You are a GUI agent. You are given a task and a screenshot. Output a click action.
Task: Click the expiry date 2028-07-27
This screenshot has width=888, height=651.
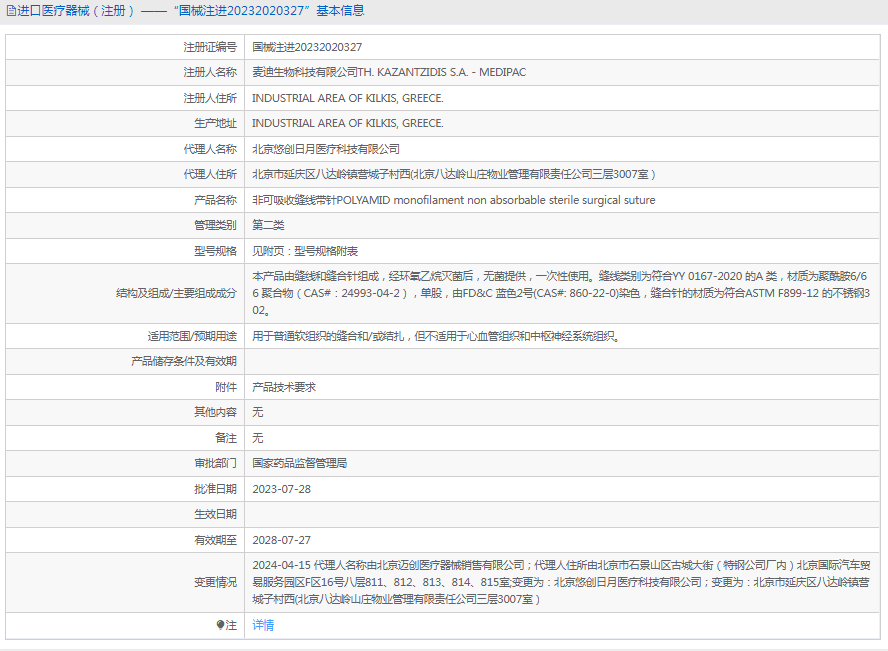281,540
